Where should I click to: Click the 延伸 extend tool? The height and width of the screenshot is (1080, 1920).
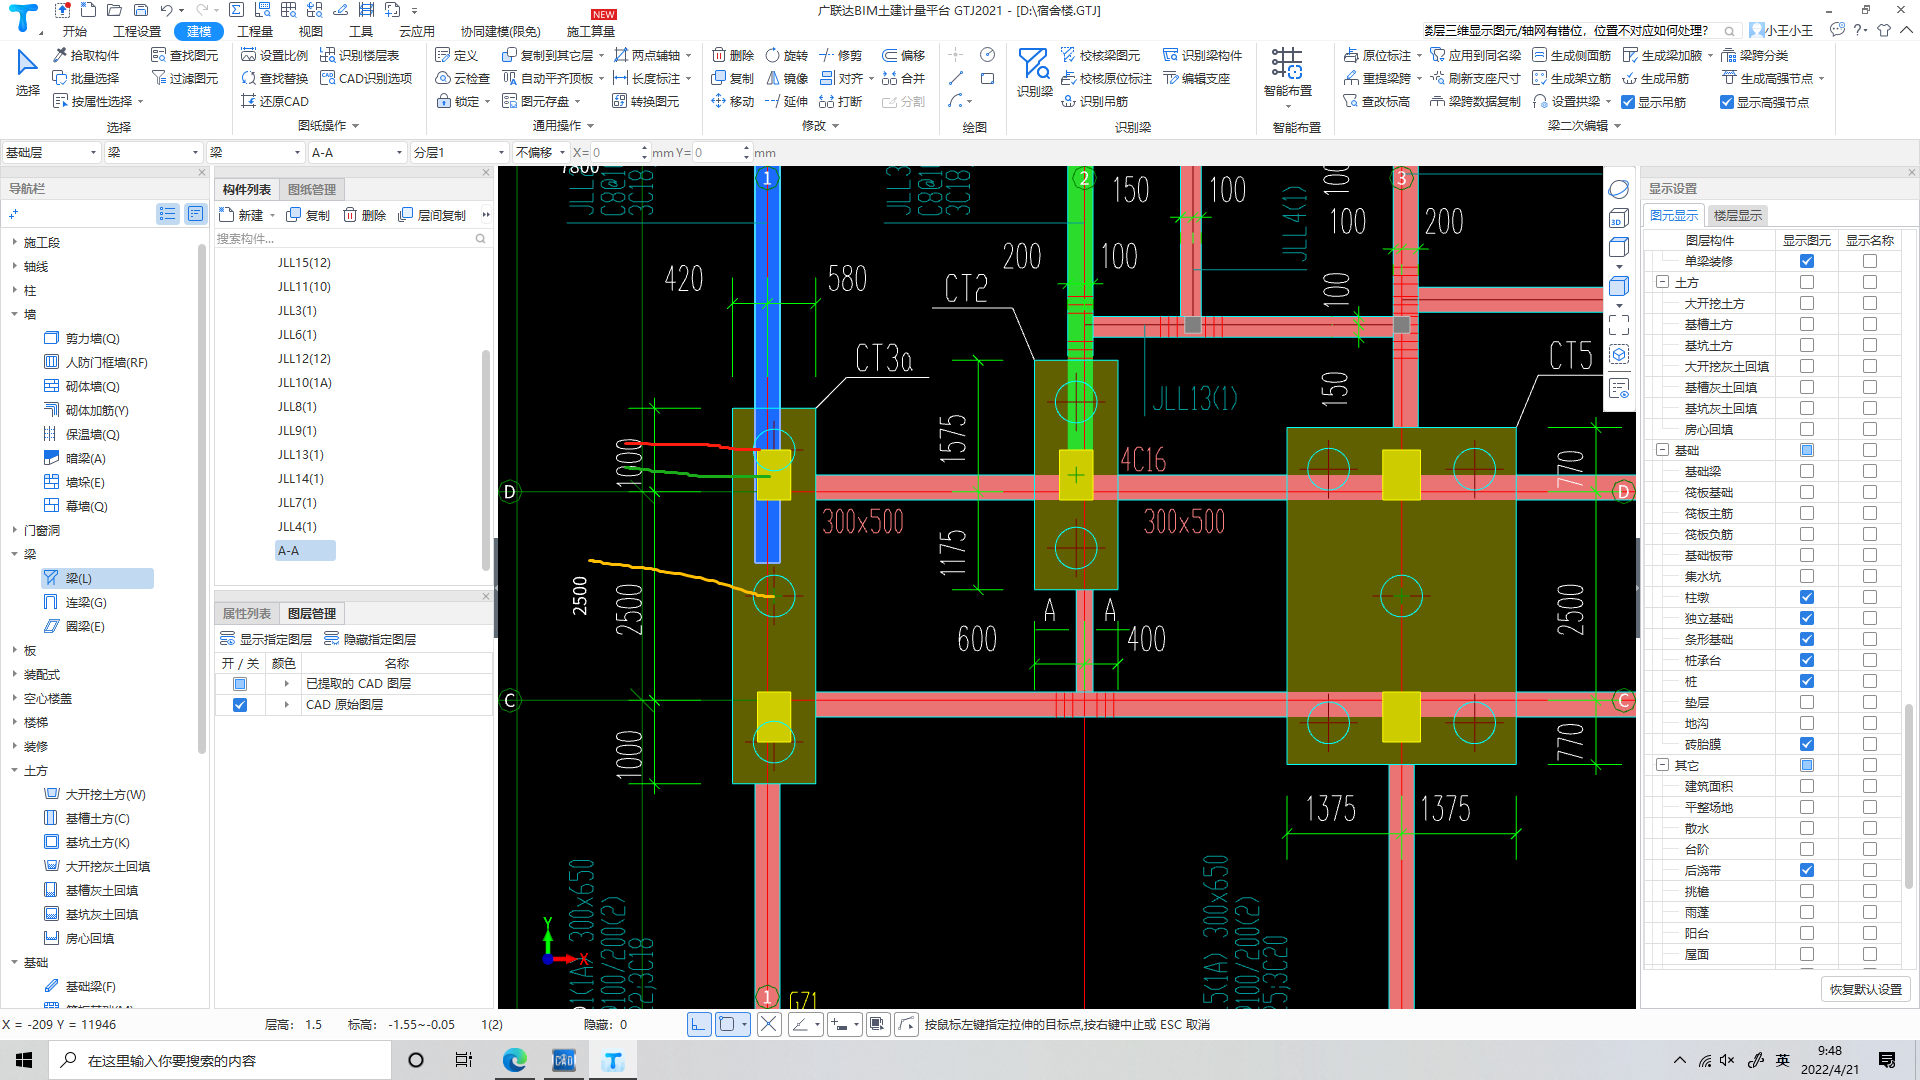787,101
